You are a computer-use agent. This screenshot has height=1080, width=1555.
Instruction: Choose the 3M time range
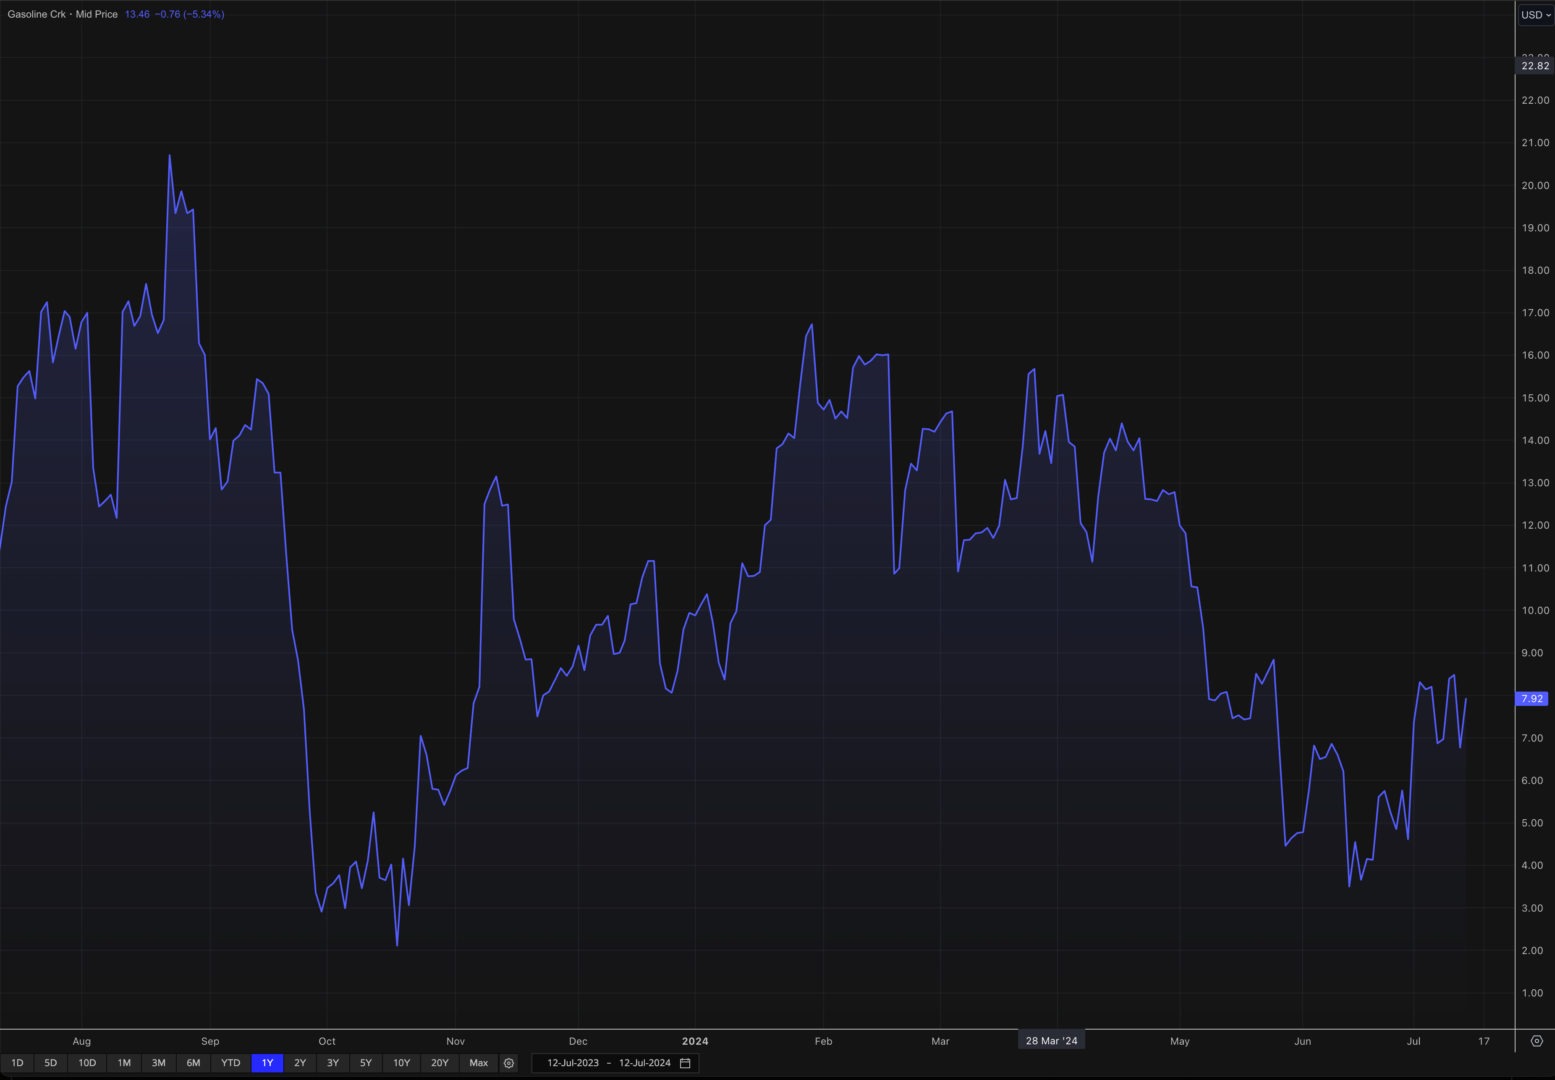click(159, 1063)
